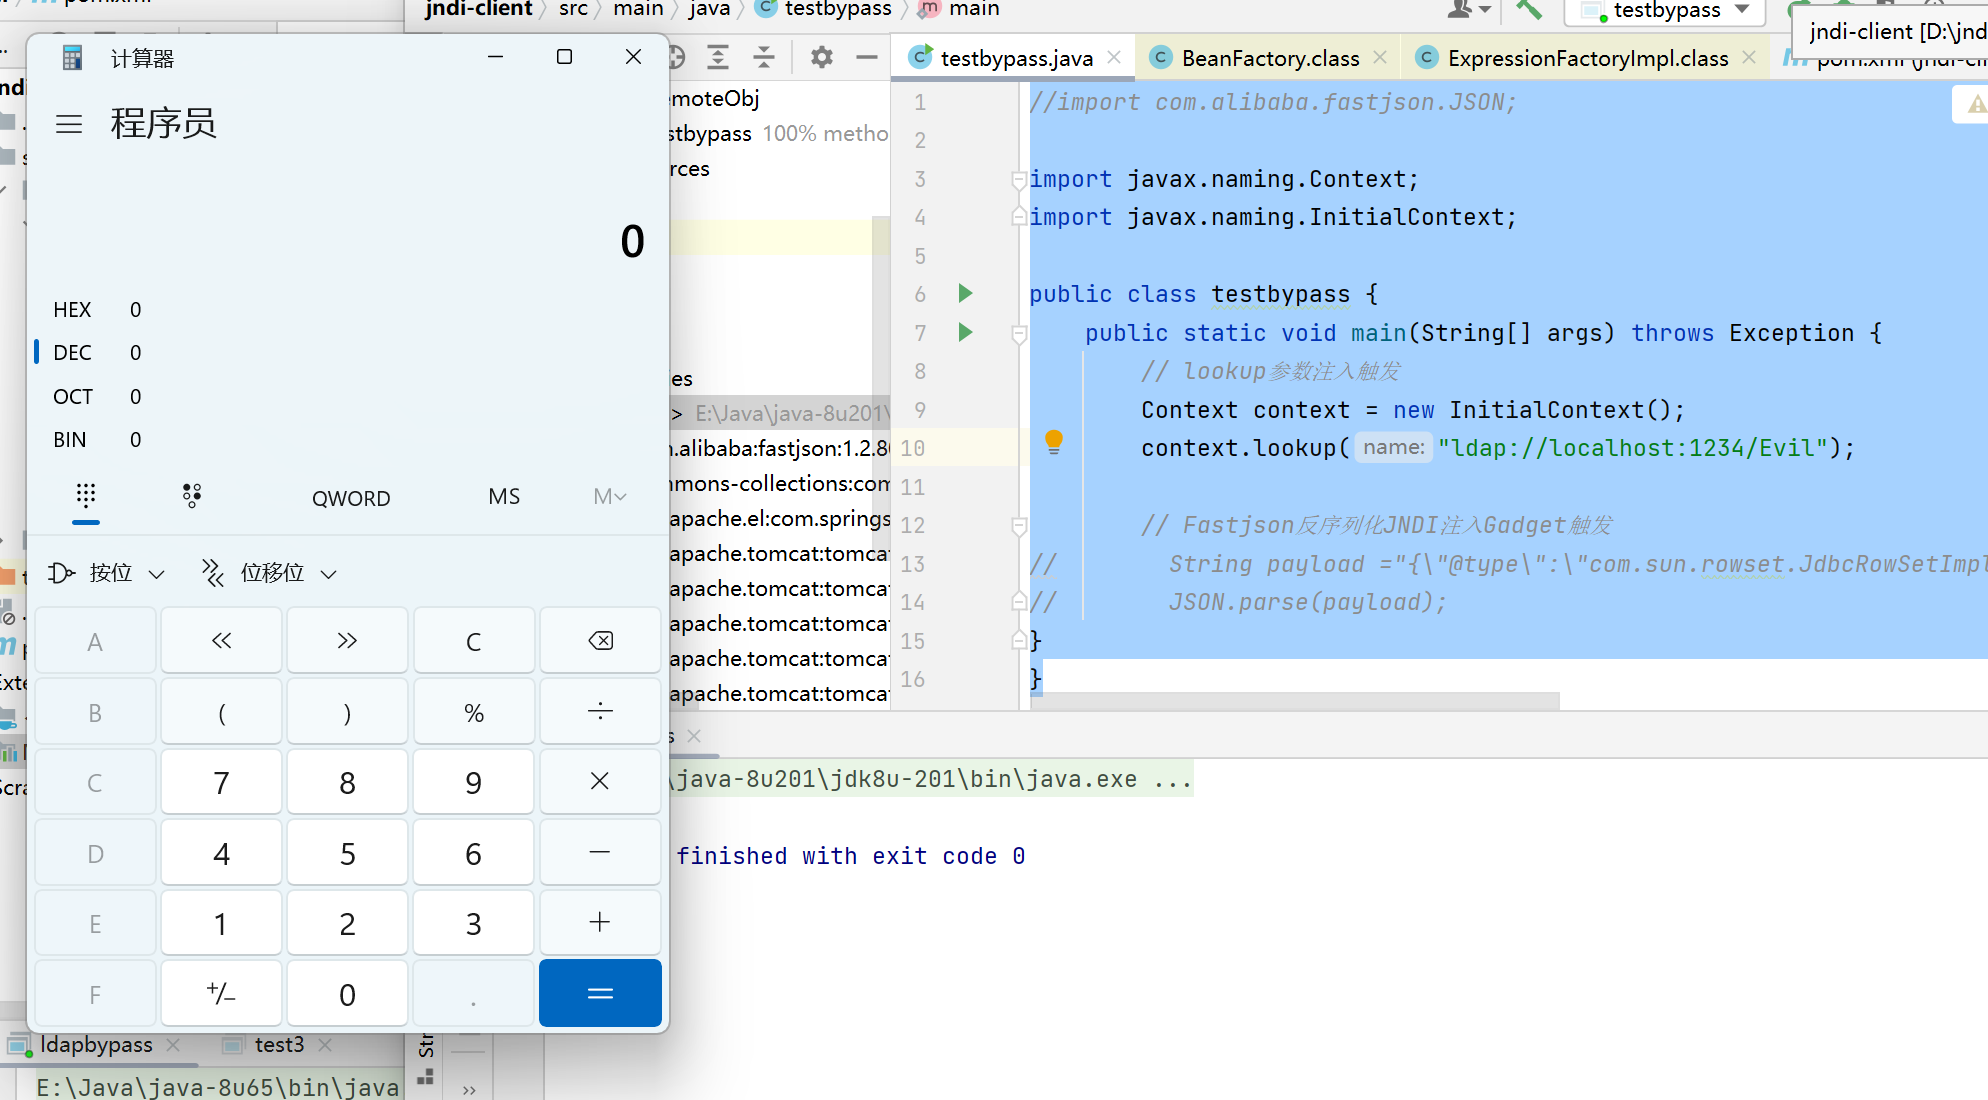
Task: Select the test3 run tab
Action: 279,1045
